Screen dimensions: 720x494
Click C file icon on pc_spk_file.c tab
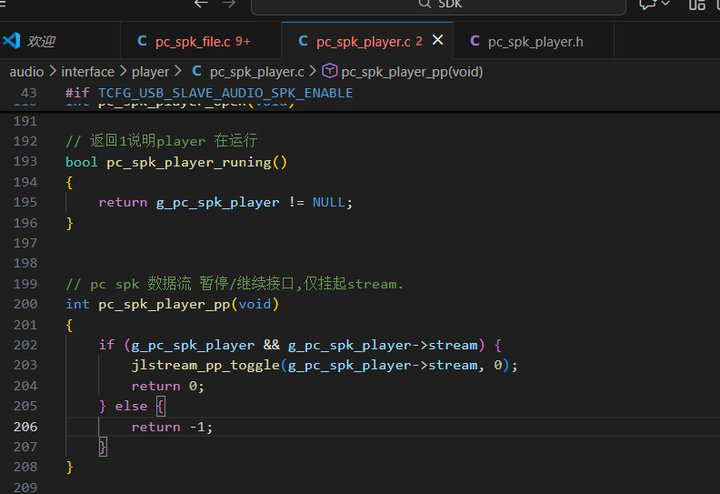pyautogui.click(x=142, y=41)
